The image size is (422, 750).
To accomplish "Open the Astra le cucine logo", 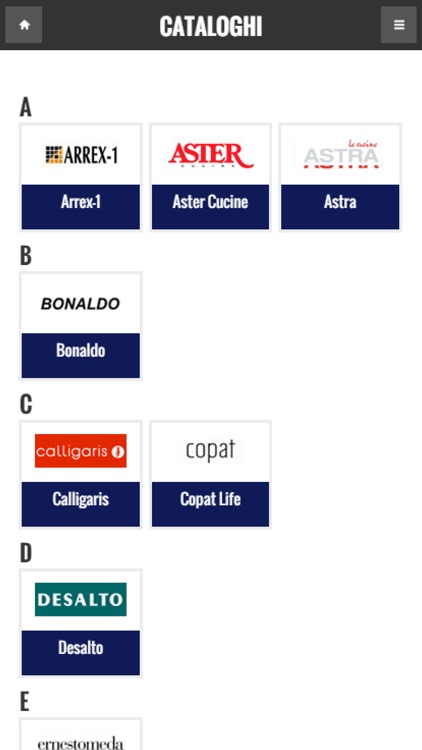I will [x=340, y=155].
